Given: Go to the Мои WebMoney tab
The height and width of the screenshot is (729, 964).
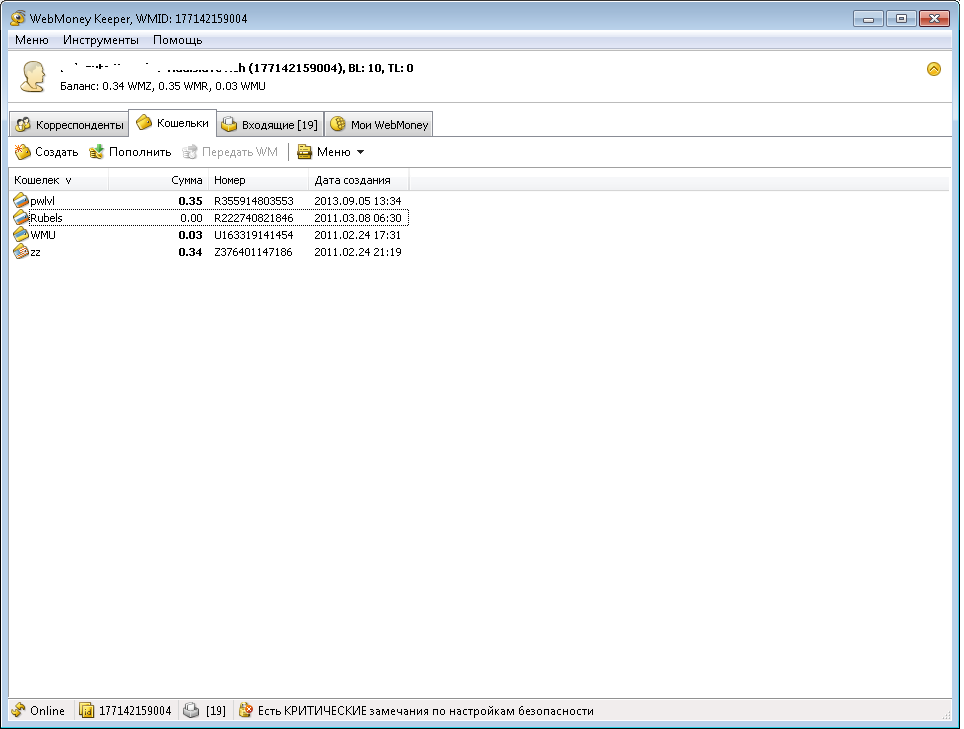Looking at the screenshot, I should tap(379, 125).
